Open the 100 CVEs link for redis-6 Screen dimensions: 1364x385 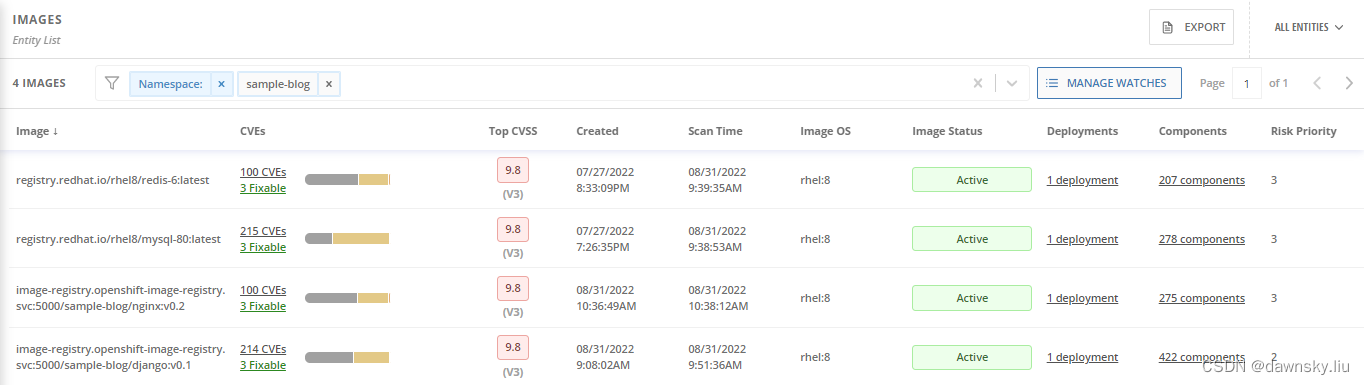point(263,173)
